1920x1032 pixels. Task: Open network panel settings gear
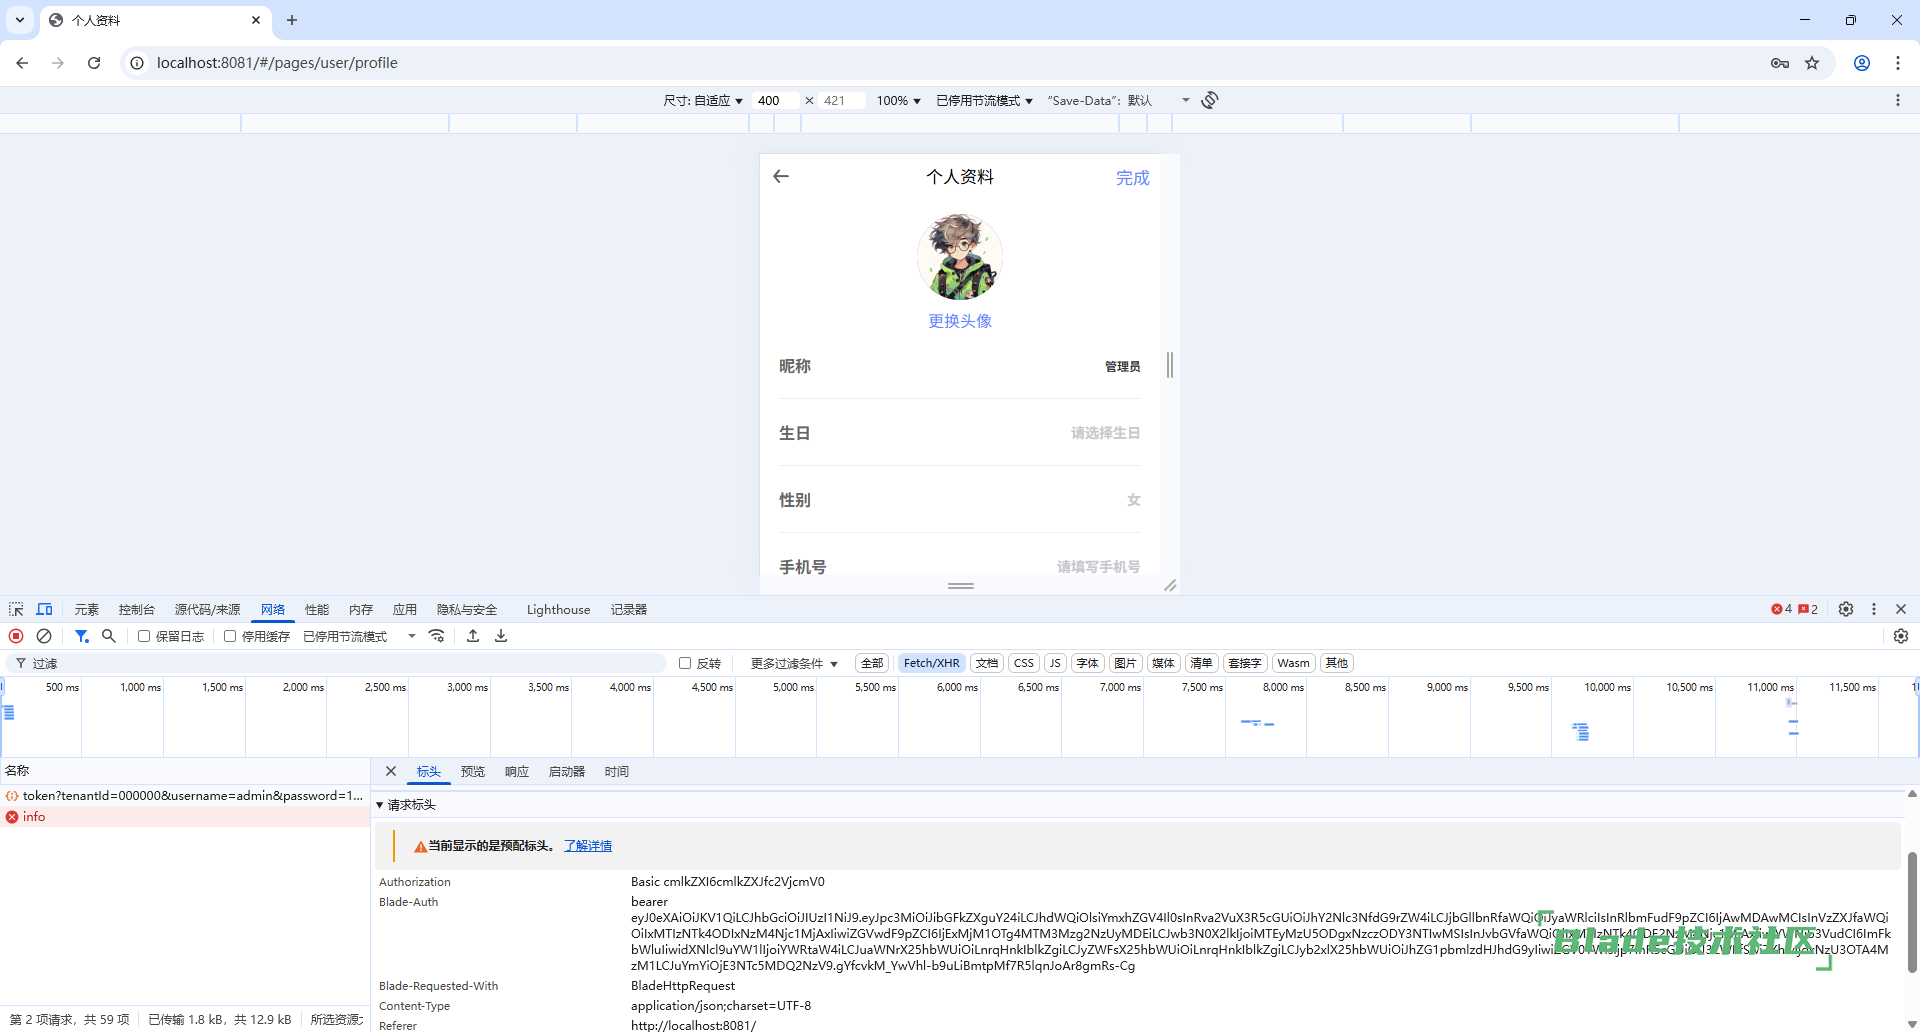pyautogui.click(x=1901, y=636)
